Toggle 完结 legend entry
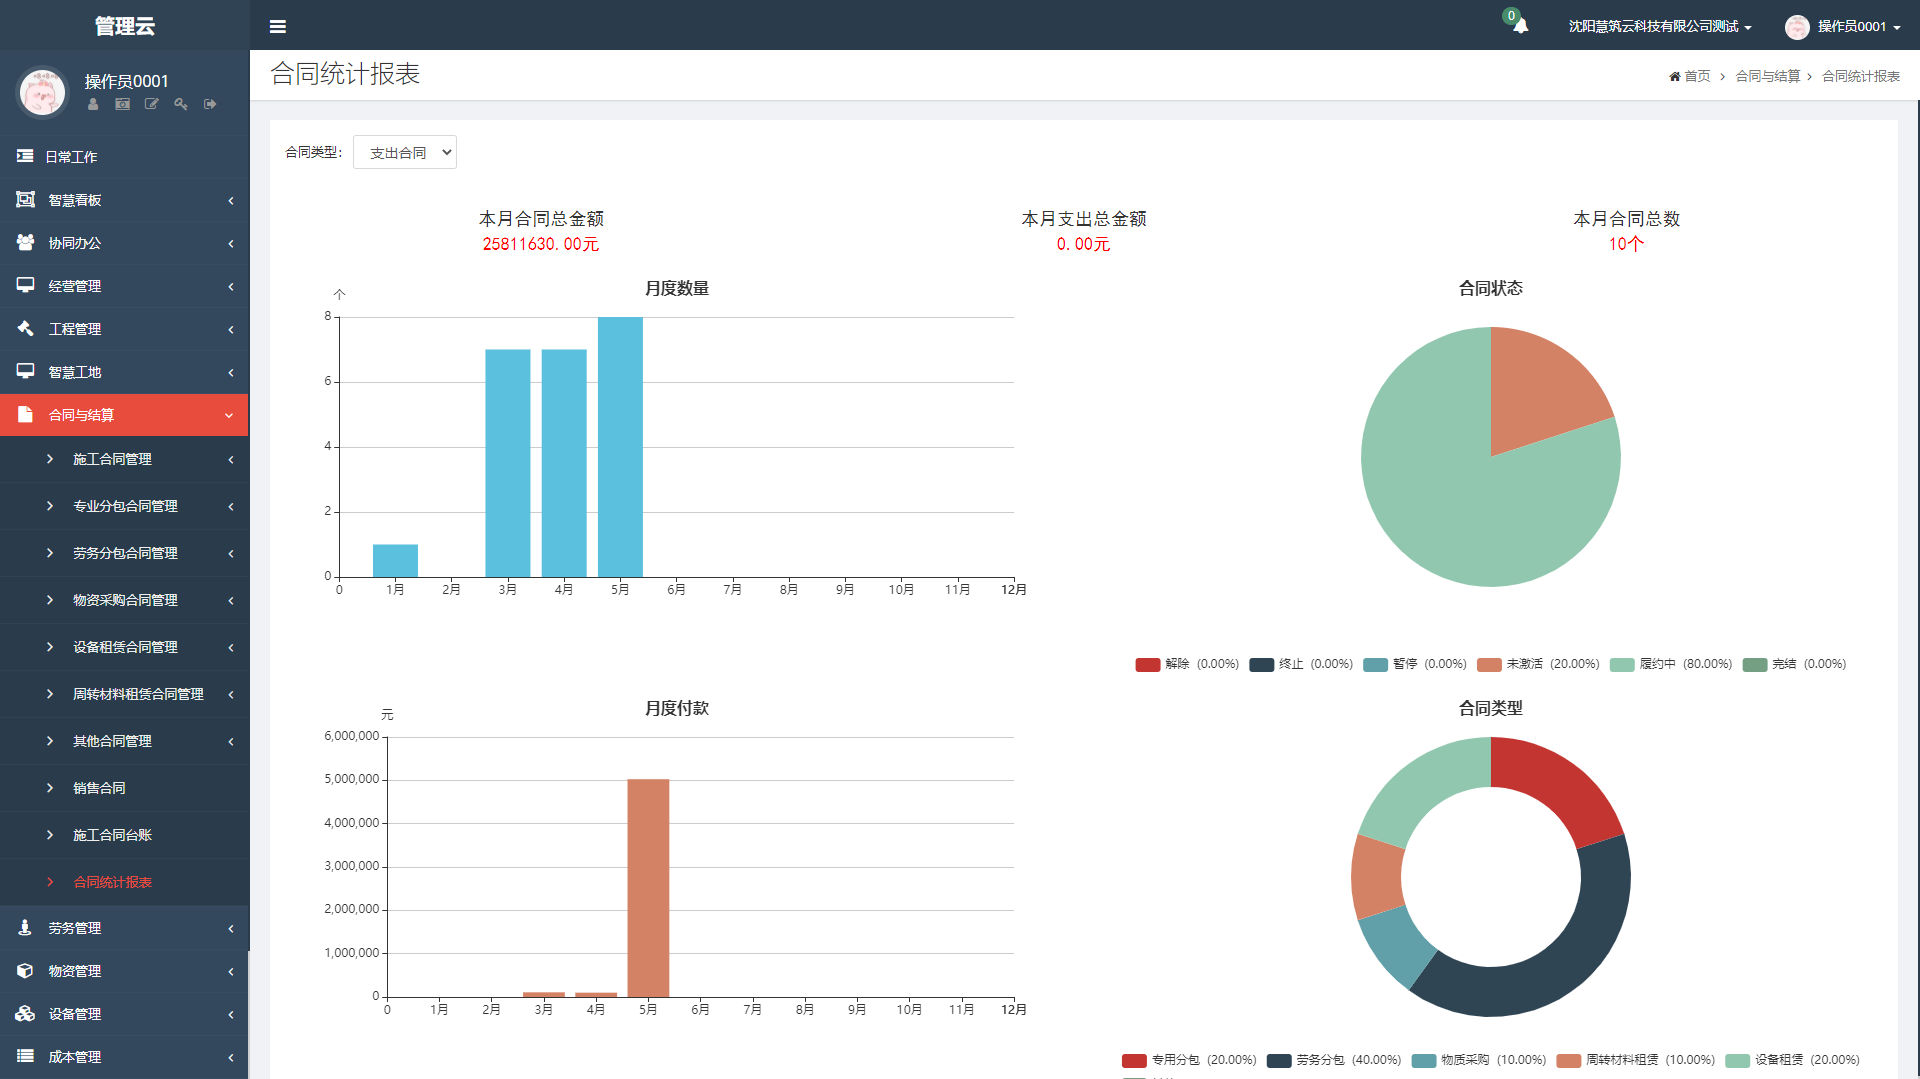The image size is (1920, 1079). [1794, 665]
